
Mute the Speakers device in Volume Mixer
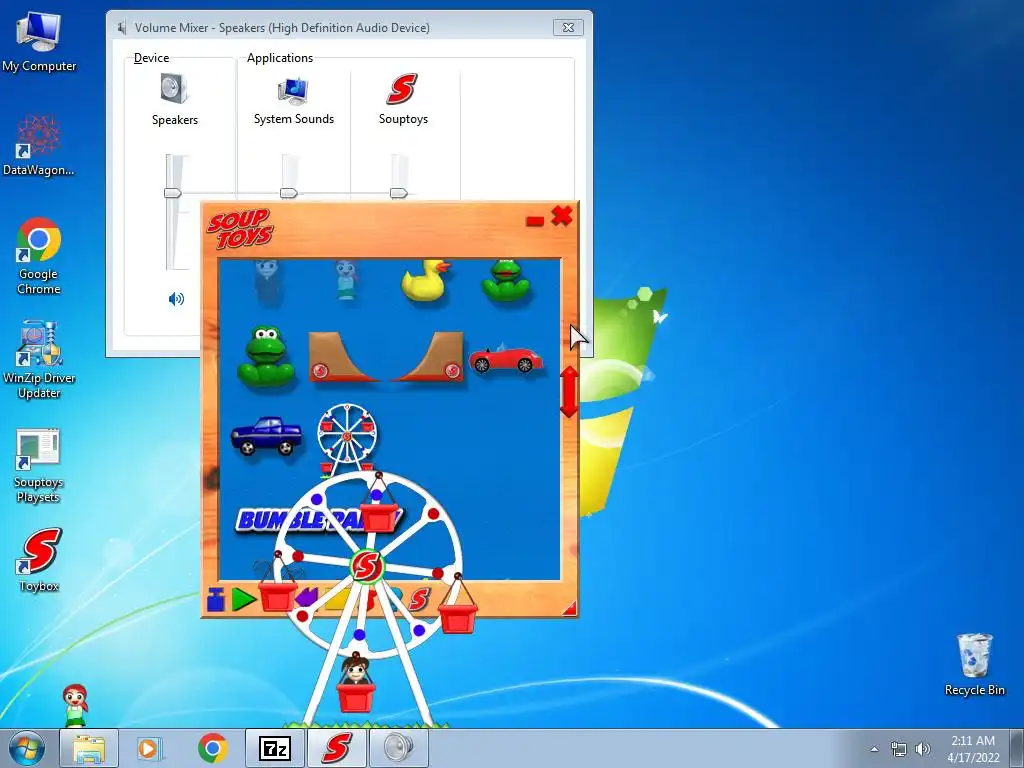176,299
